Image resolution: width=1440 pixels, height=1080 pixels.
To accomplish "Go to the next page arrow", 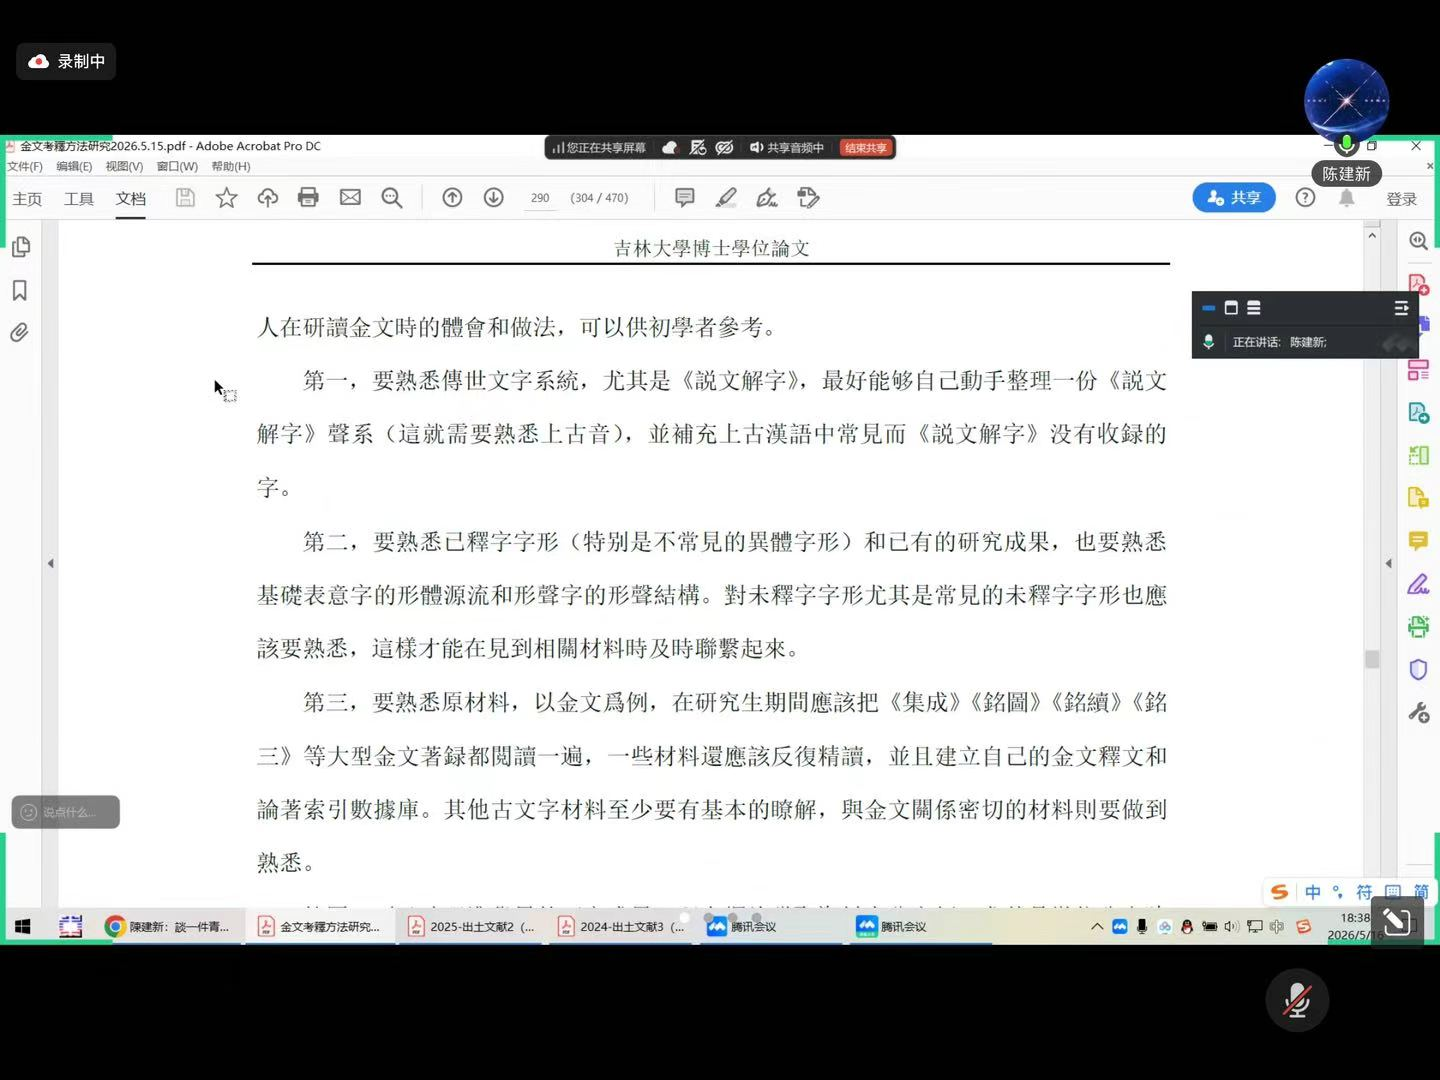I will pos(494,198).
